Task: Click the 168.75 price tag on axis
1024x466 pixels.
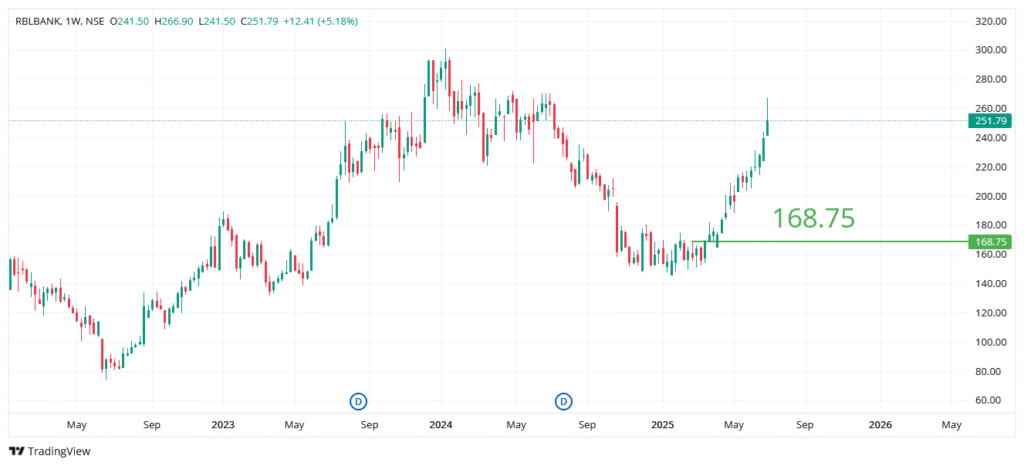Action: click(991, 241)
